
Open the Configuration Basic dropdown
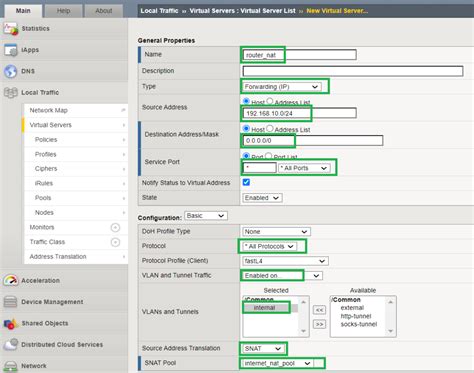point(206,216)
